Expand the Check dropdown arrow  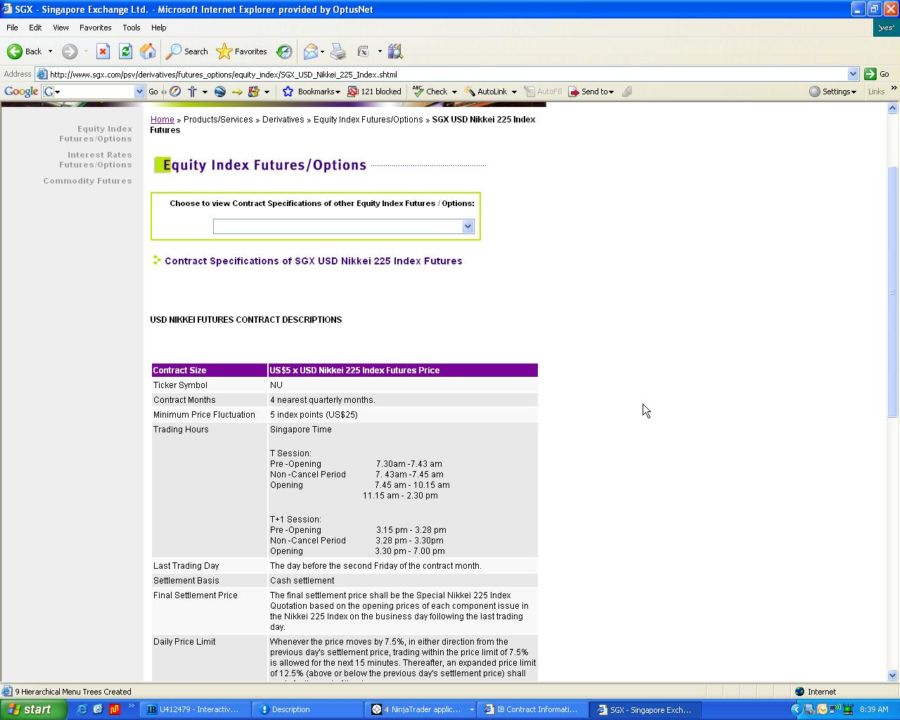(455, 92)
